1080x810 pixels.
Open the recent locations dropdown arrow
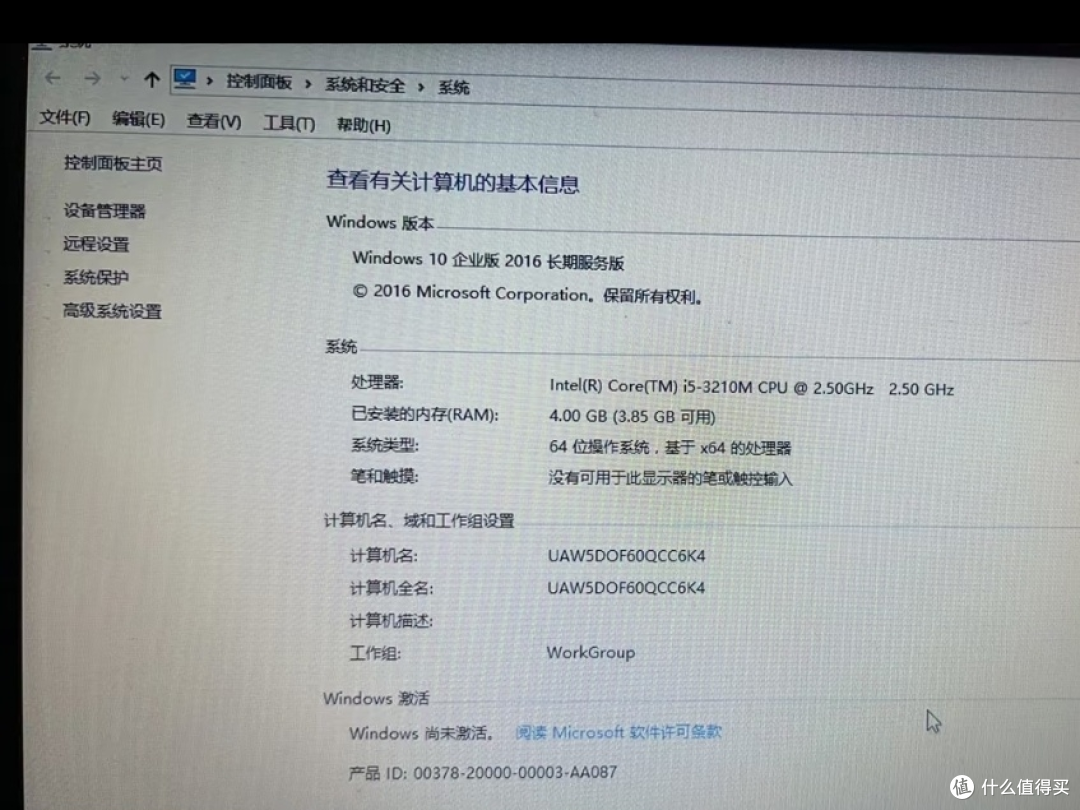[x=125, y=79]
